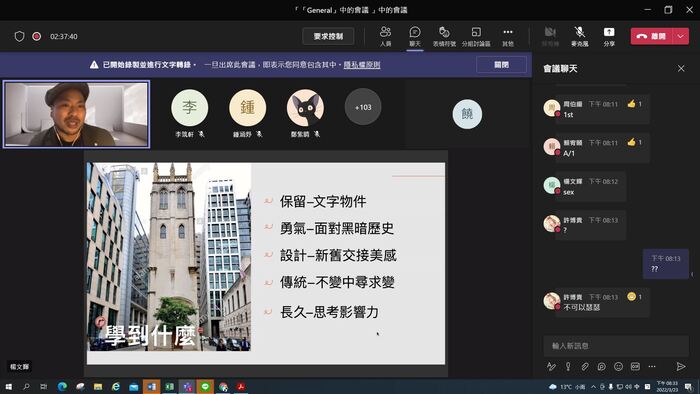Open the People (人員) participants panel
This screenshot has width=700, height=394.
[385, 36]
